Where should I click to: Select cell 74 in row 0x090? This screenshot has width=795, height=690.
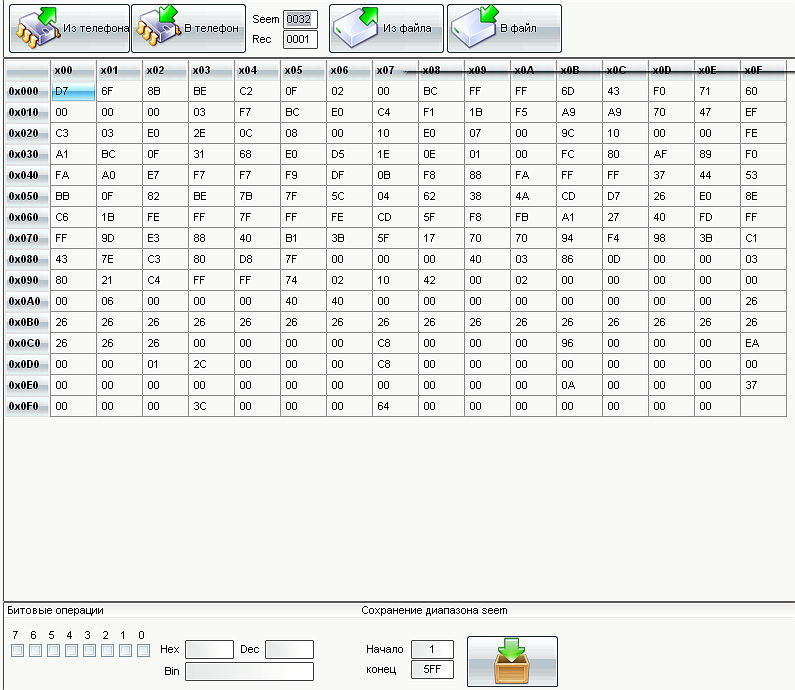tap(303, 280)
